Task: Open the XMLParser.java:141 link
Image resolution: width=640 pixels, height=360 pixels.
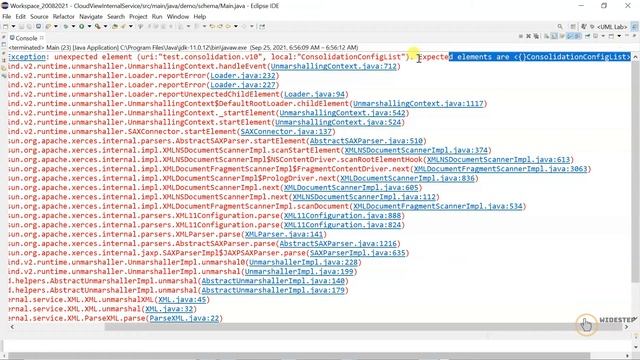Action: point(284,234)
